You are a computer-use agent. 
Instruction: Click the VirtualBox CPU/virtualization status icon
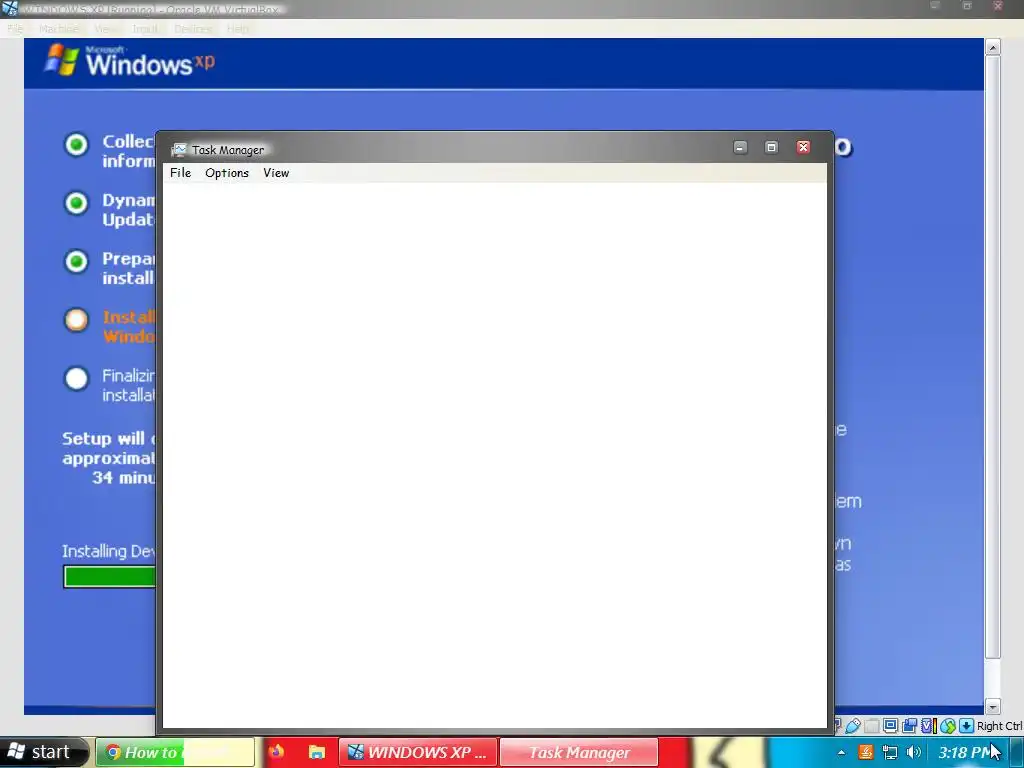(929, 726)
